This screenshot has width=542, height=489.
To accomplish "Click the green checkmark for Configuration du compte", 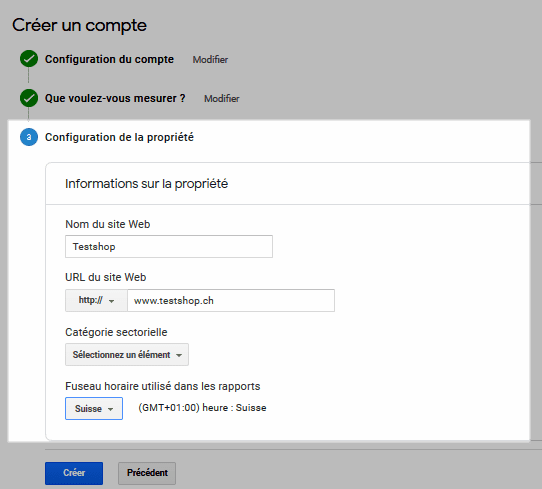I will click(x=29, y=59).
